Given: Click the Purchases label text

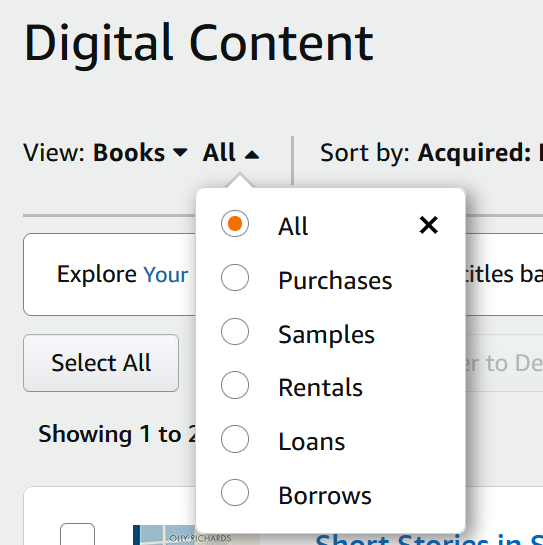Looking at the screenshot, I should (335, 280).
